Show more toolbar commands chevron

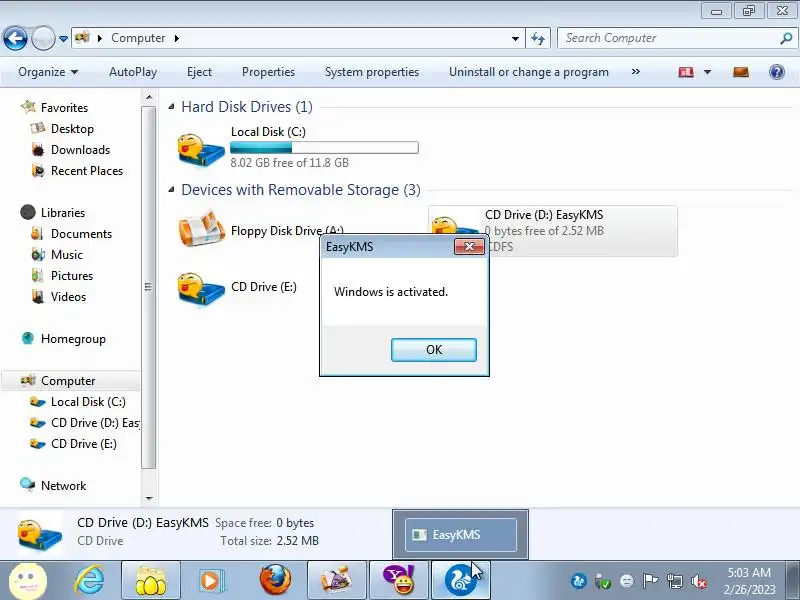coord(636,72)
